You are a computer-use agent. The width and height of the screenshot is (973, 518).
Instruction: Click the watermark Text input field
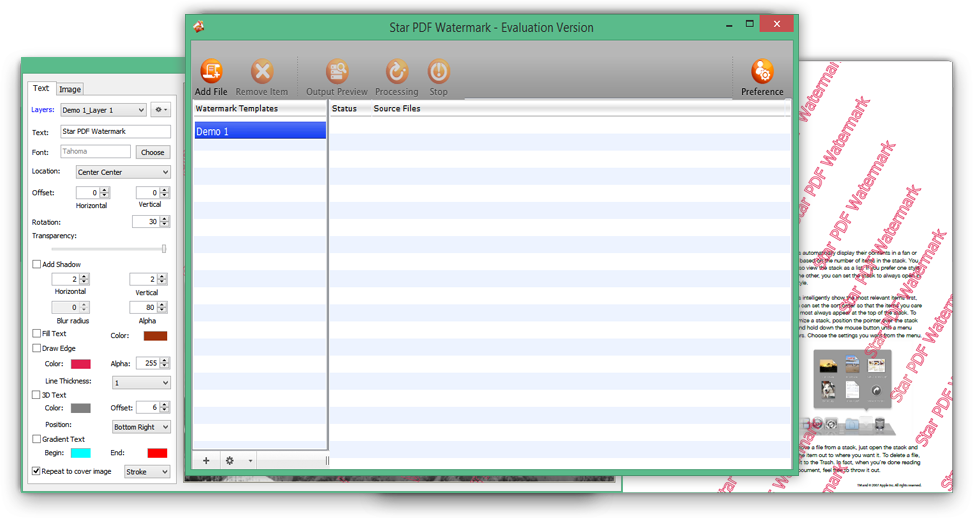pos(115,131)
